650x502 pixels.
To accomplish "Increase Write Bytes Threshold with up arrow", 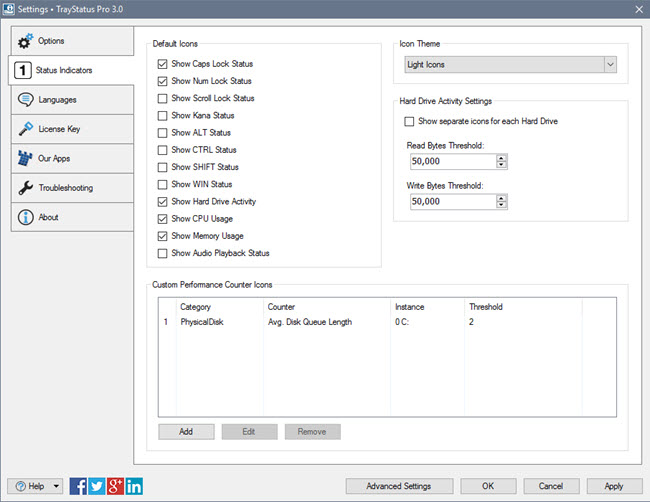I will pos(501,198).
